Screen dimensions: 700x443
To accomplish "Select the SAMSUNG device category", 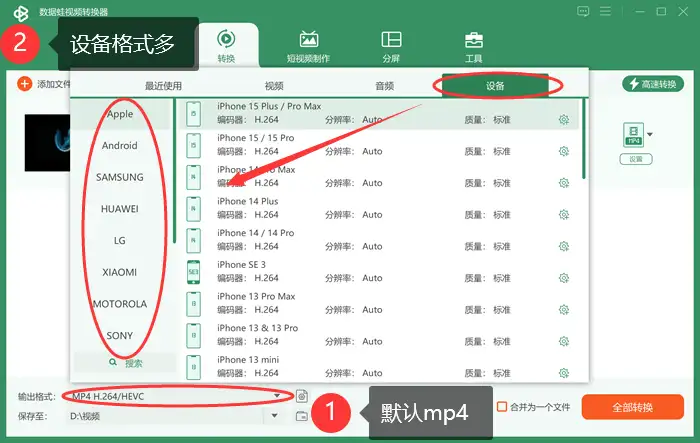I will coord(120,177).
